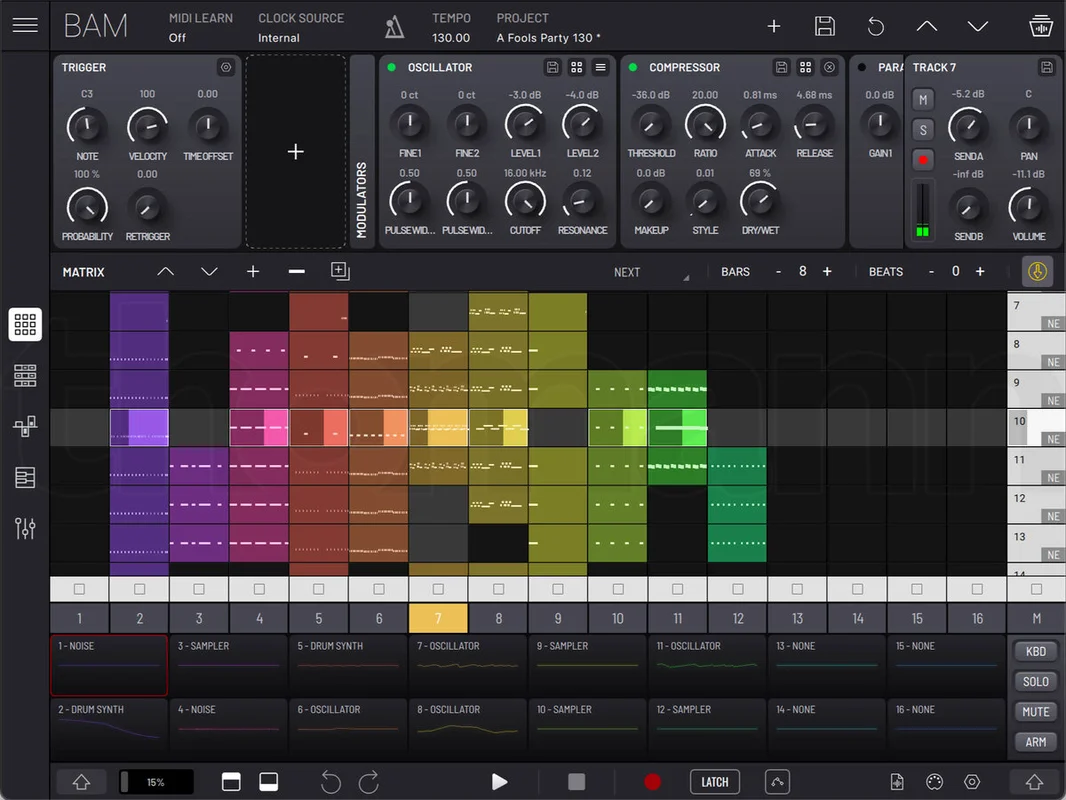Adjust the Track 7 Volume knob
This screenshot has height=800, width=1066.
(1028, 207)
